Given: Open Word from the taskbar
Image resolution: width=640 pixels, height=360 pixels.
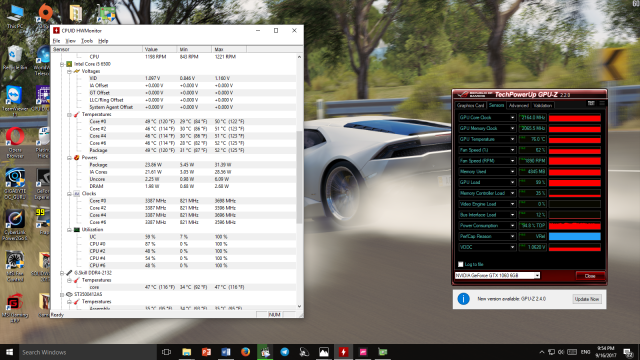Looking at the screenshot, I should coord(226,352).
